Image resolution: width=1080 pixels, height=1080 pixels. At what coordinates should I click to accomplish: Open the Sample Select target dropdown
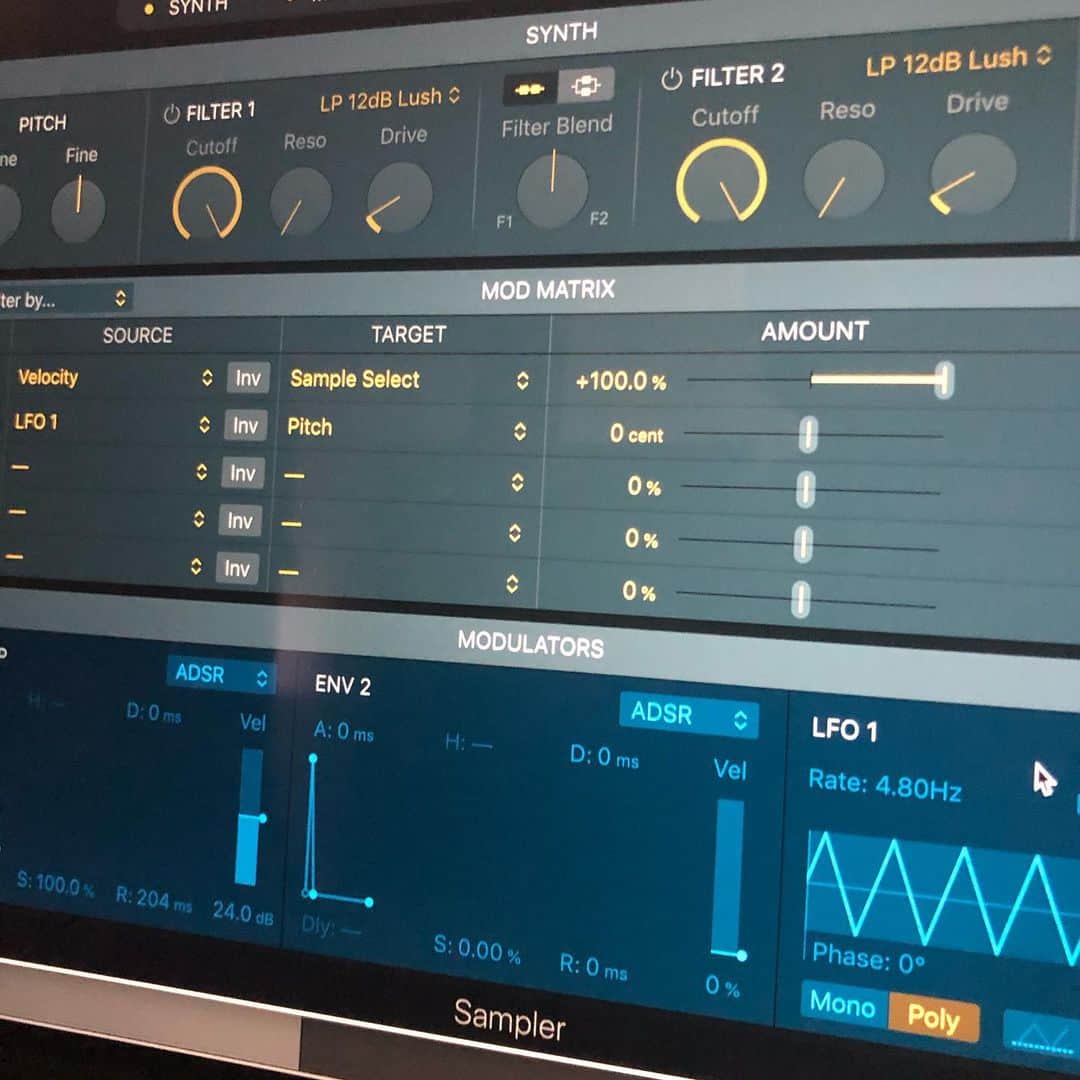click(409, 380)
